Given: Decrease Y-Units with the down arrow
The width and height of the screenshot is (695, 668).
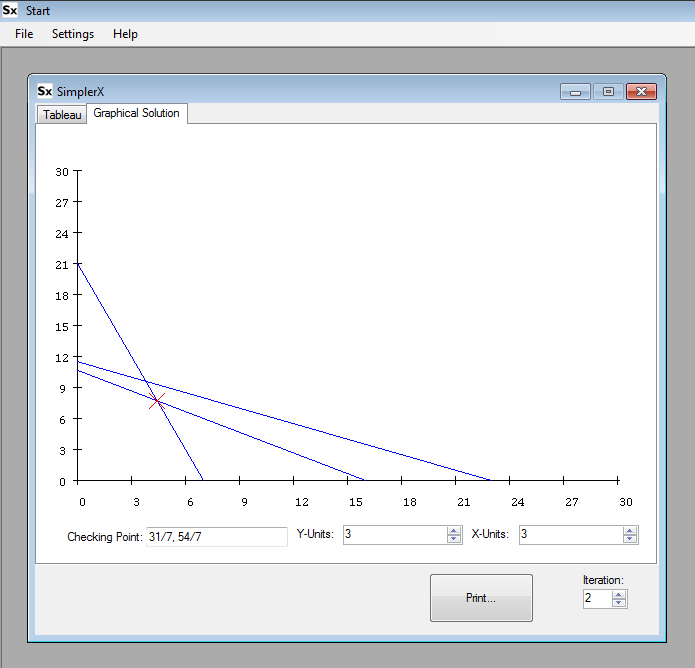Looking at the screenshot, I should [x=453, y=539].
